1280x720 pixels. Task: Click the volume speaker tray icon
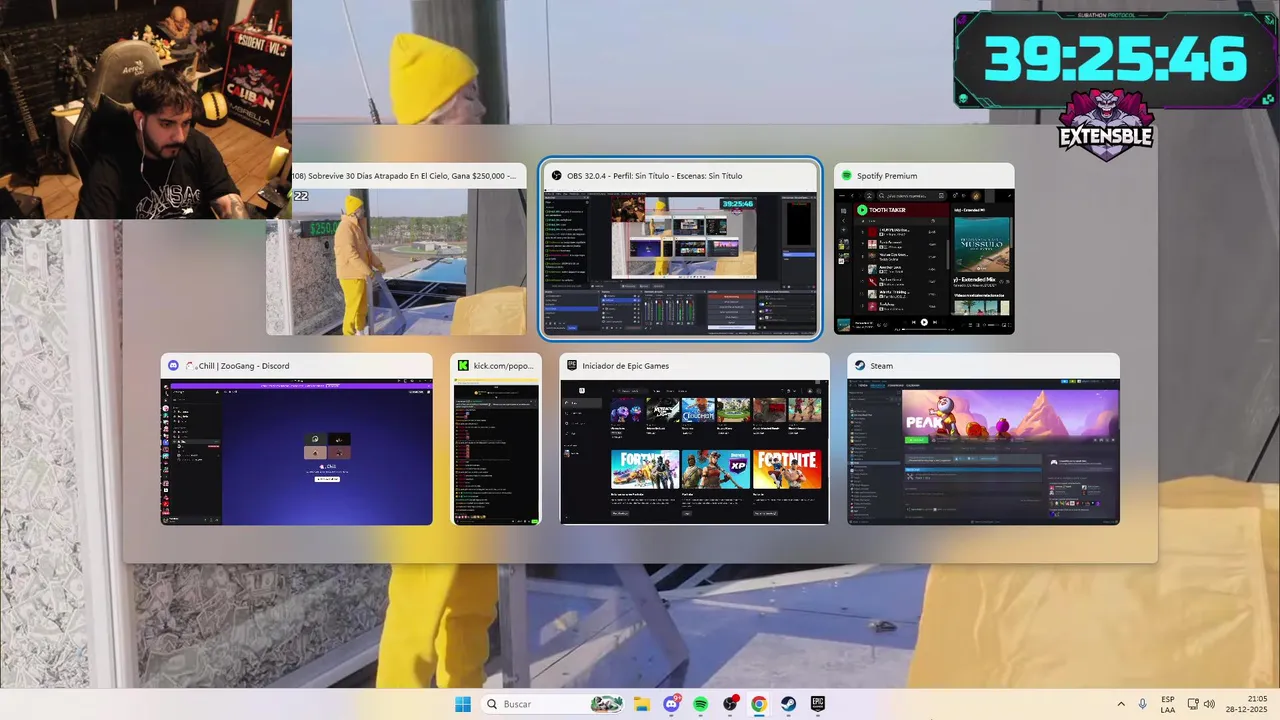[1209, 704]
